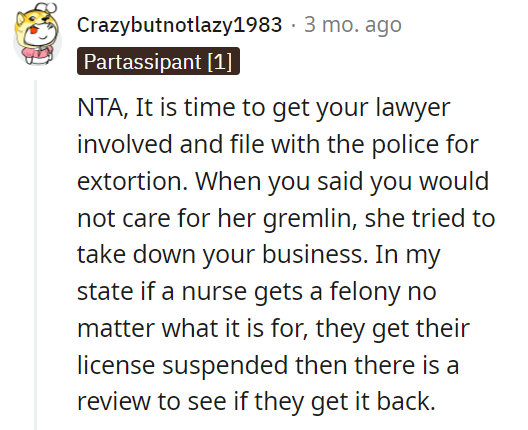
Task: Click the word "NTA" in the comment
Action: [100, 108]
